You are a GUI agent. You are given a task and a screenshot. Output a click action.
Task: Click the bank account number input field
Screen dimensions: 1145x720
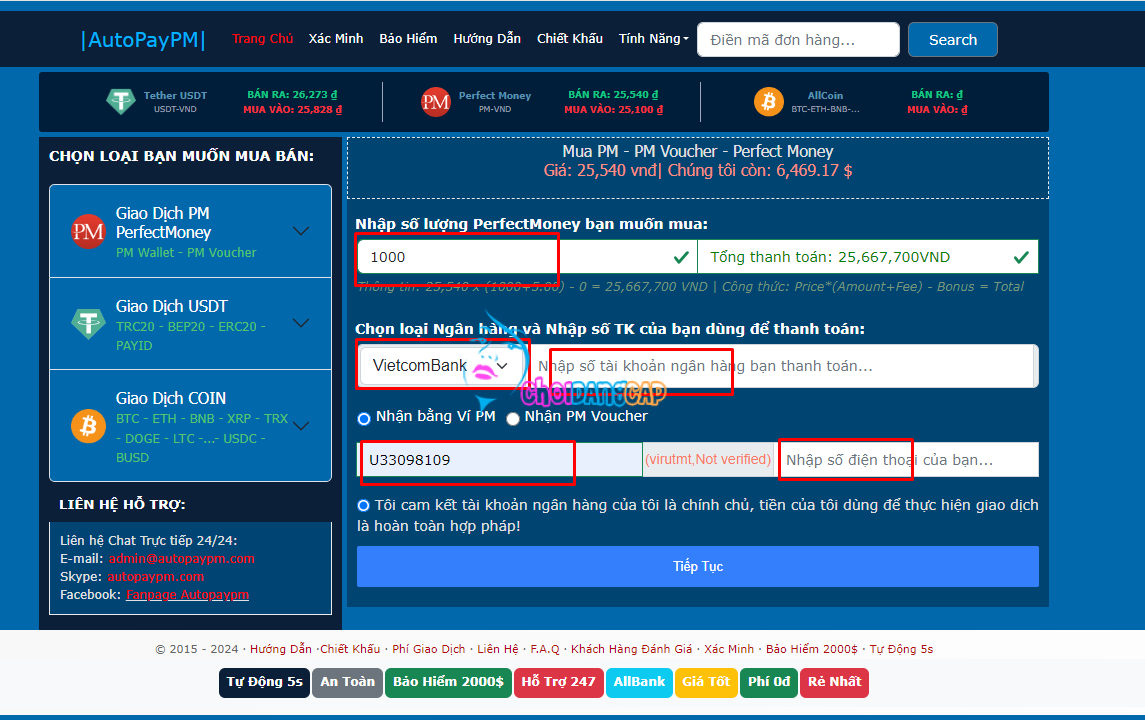pyautogui.click(x=782, y=366)
